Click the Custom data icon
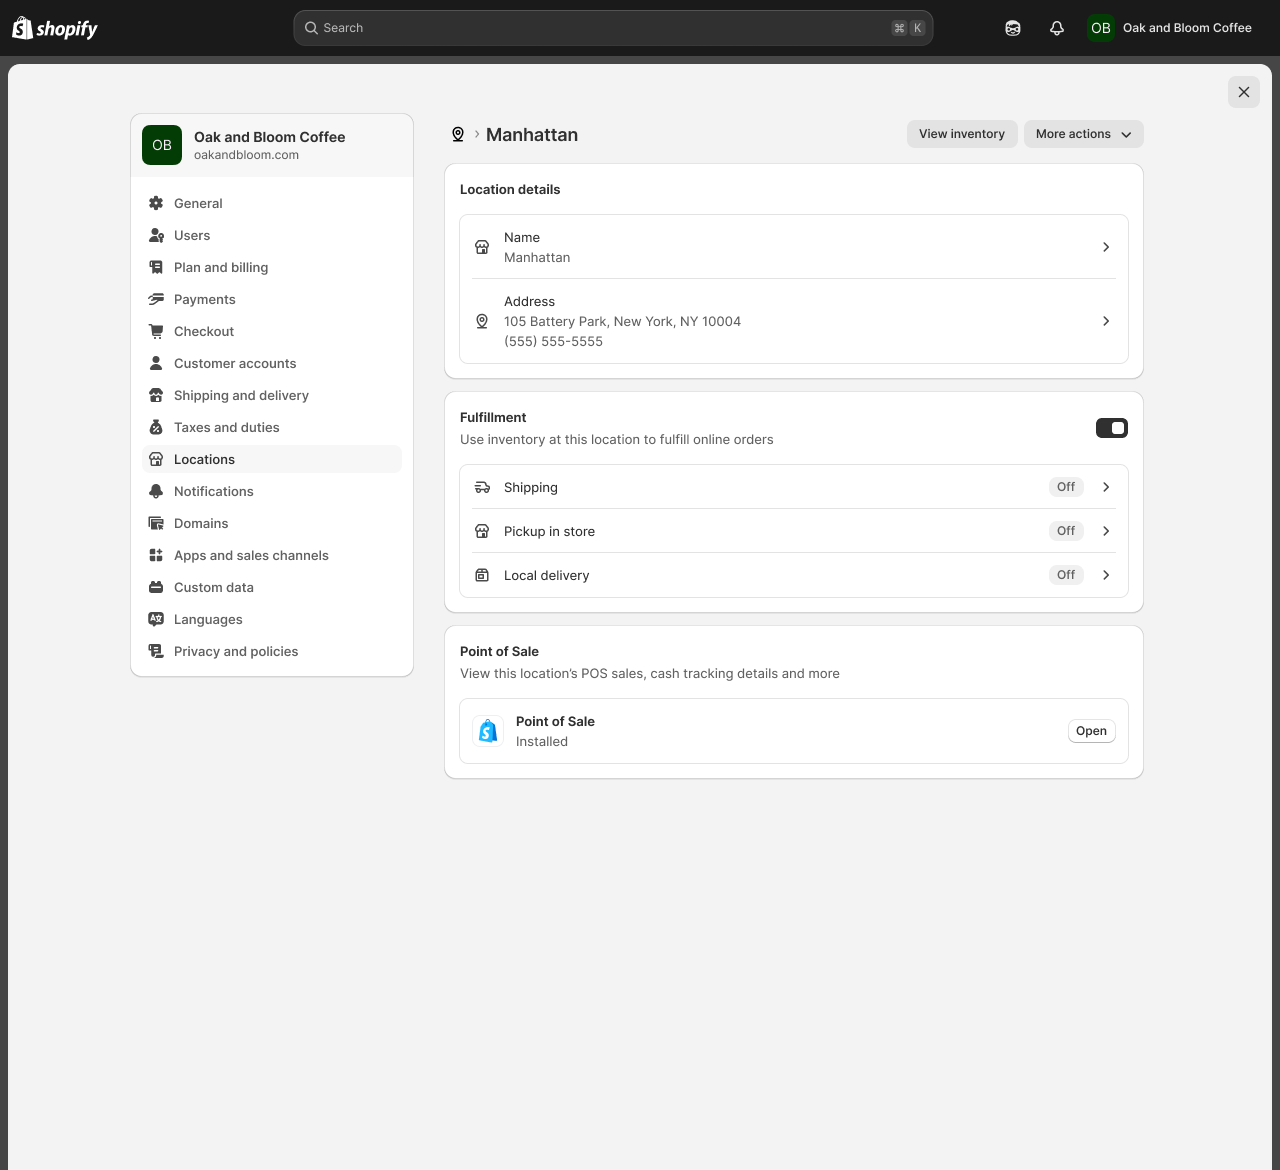This screenshot has width=1280, height=1170. [x=156, y=587]
